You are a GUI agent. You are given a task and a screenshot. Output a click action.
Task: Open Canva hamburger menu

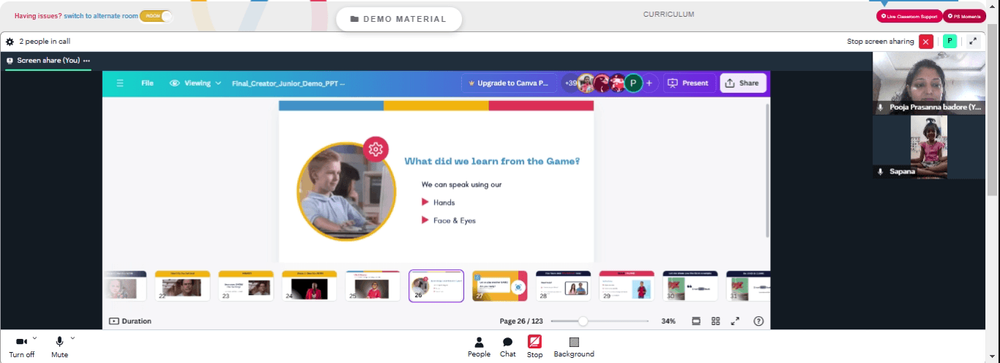click(120, 83)
